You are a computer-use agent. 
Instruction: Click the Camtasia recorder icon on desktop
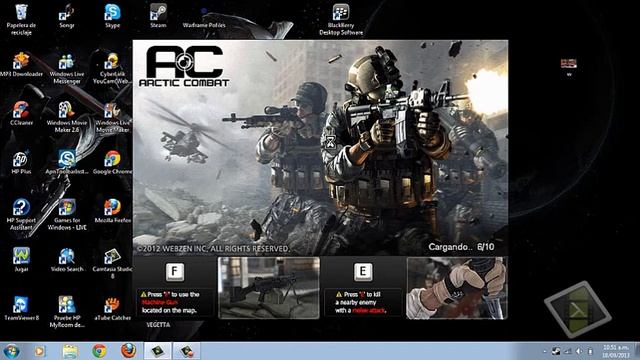[578, 309]
